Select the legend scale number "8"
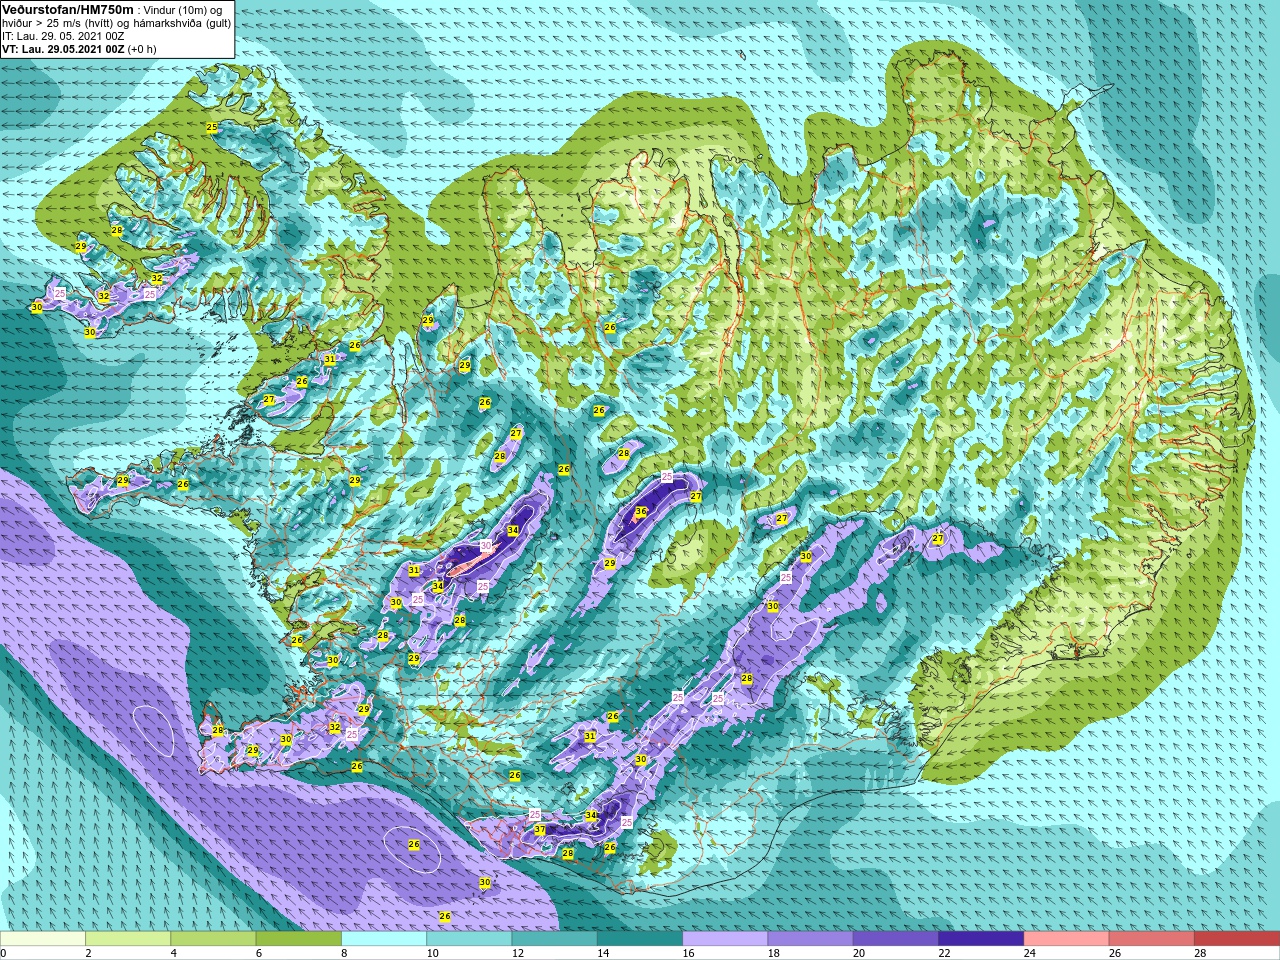Viewport: 1280px width, 960px height. coord(342,953)
